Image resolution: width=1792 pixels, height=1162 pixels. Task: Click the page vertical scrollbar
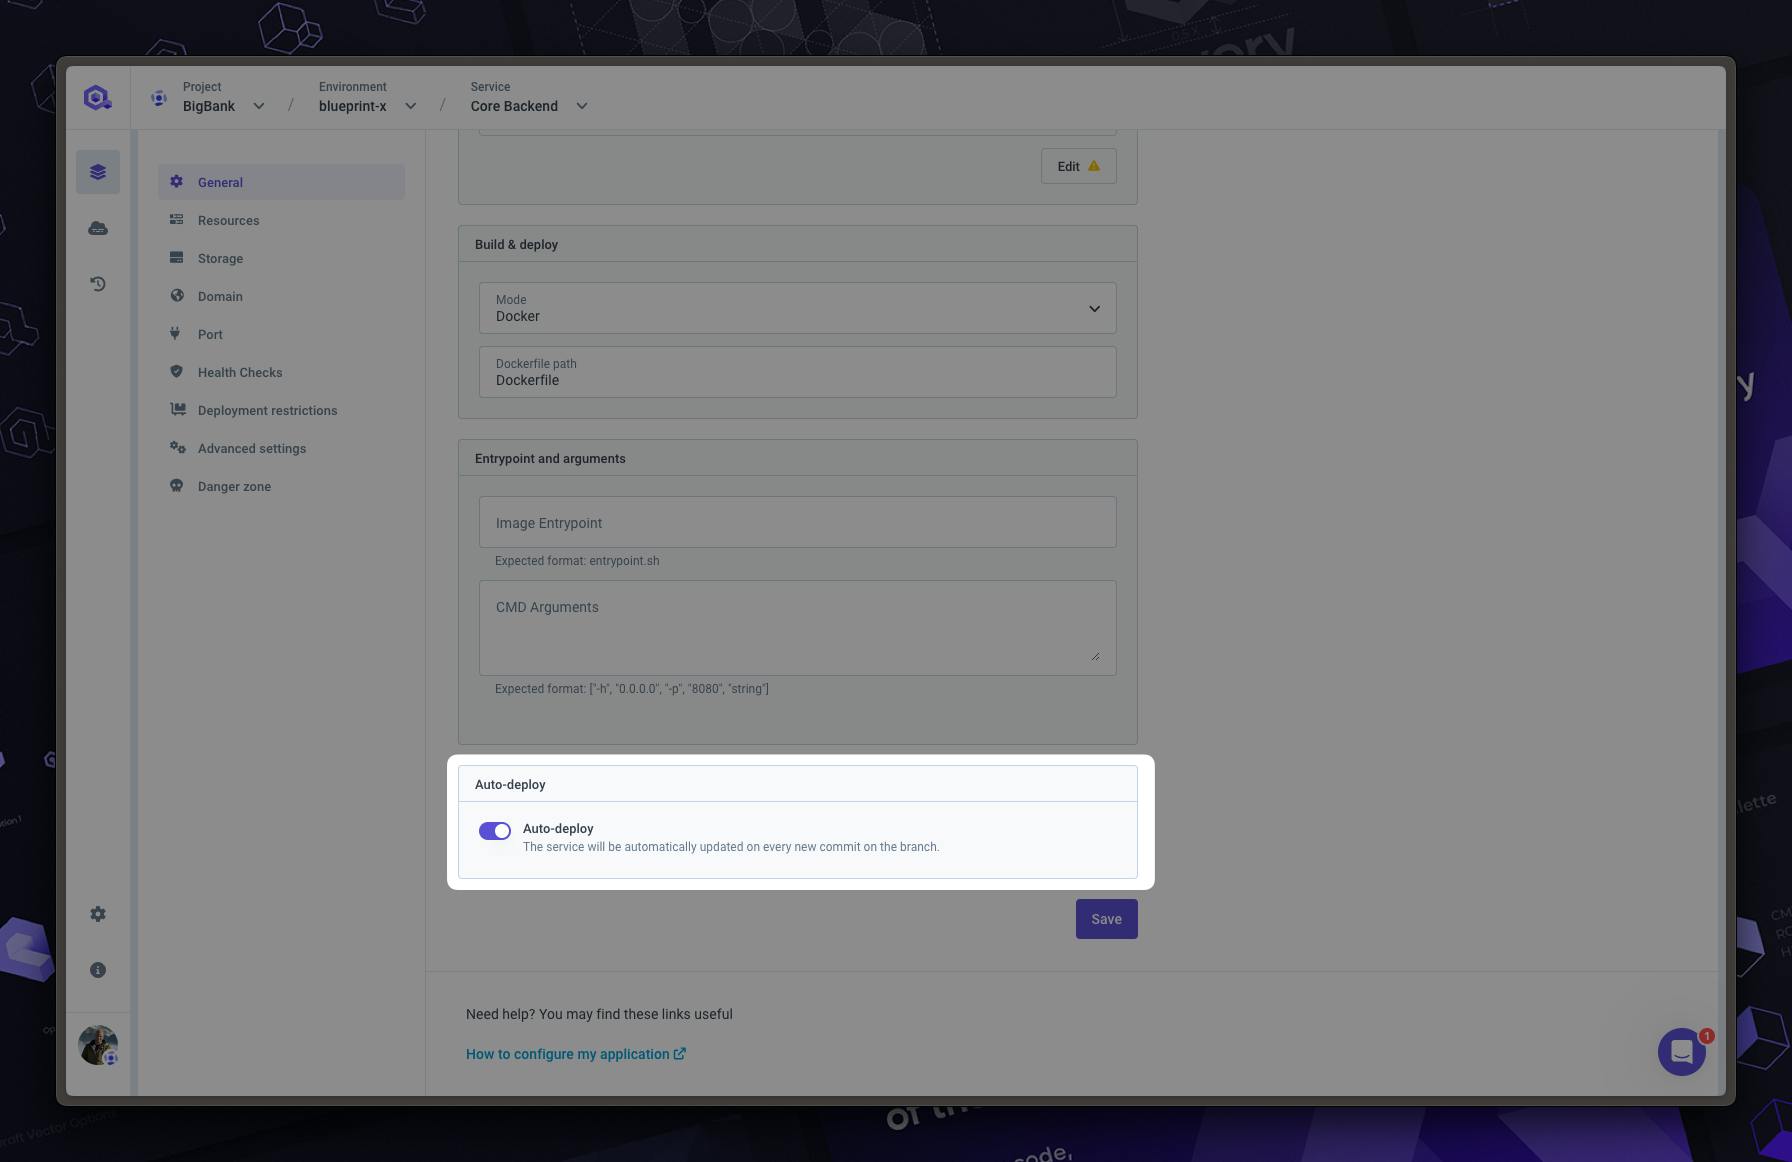pos(1721,612)
